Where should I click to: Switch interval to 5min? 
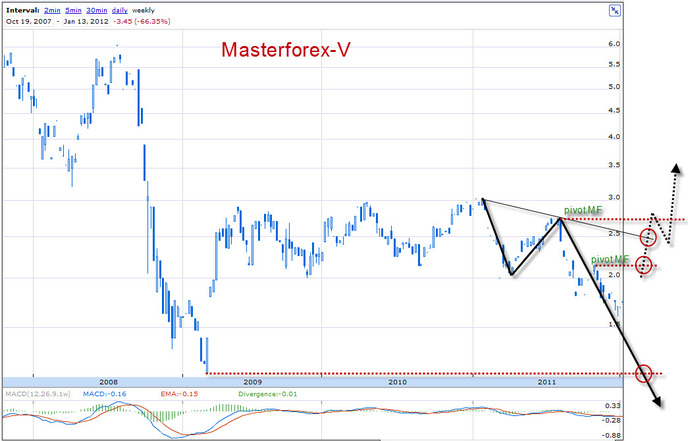[x=73, y=10]
